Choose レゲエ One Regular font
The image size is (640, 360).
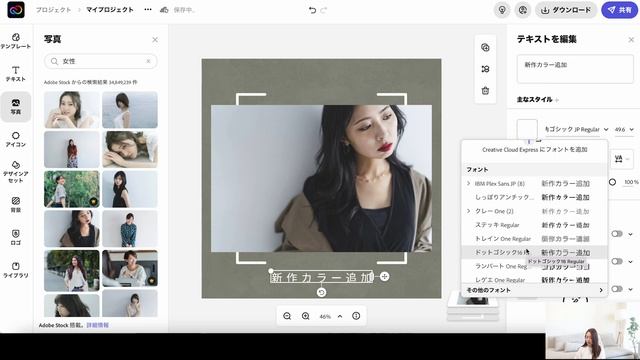coord(534,280)
